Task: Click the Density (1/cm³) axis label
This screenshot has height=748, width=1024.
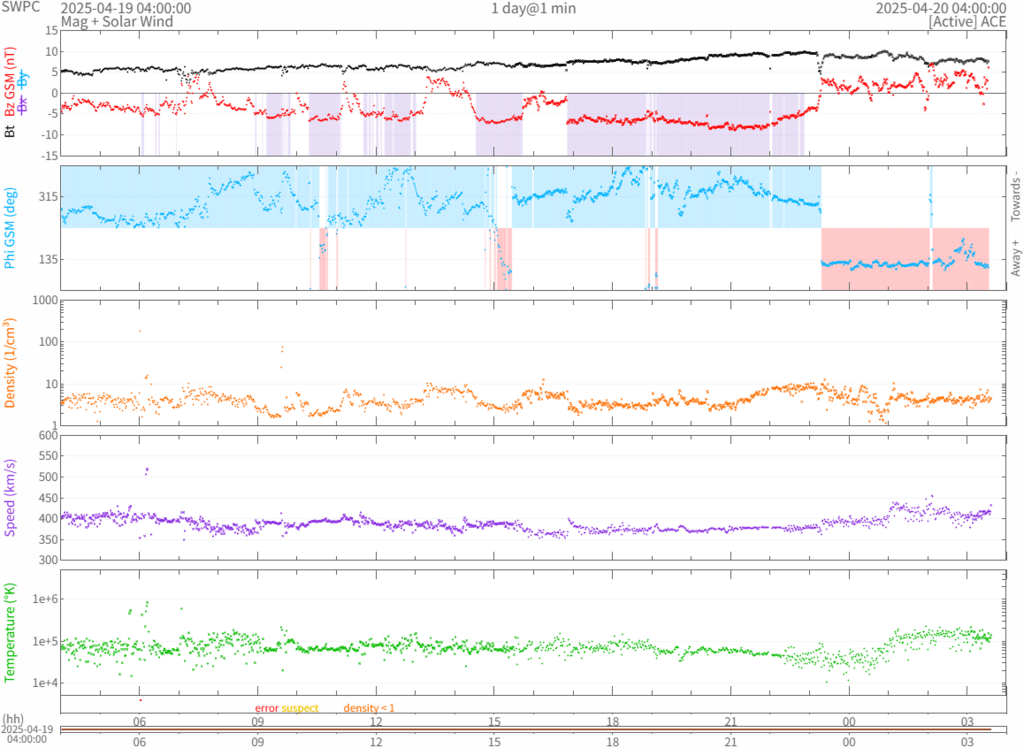Action: 11,362
